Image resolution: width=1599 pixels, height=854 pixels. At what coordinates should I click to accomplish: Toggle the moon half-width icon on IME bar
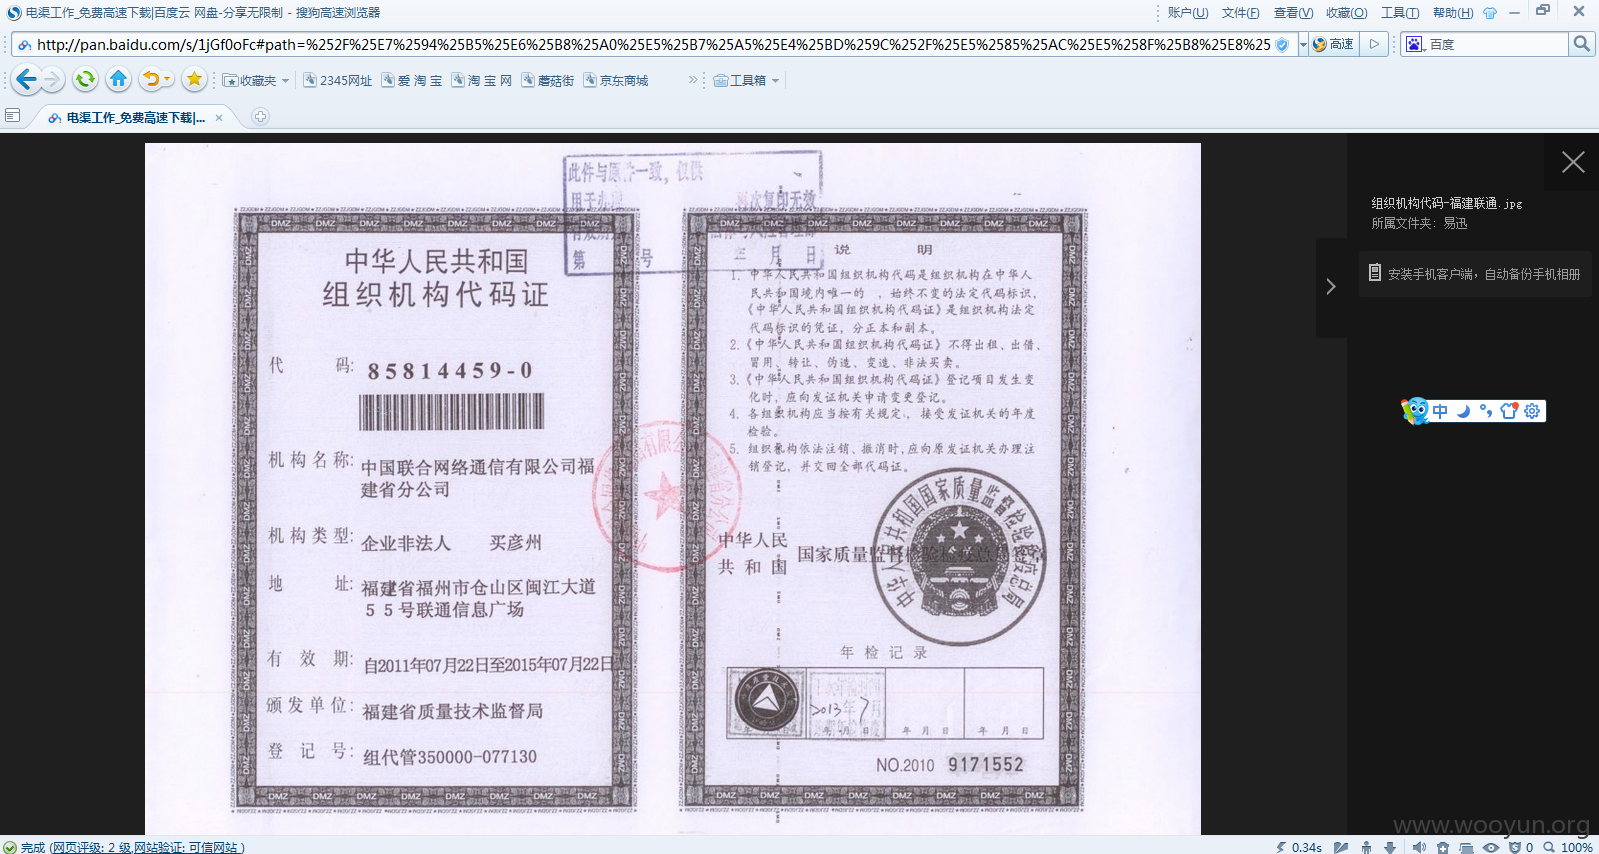(1463, 411)
